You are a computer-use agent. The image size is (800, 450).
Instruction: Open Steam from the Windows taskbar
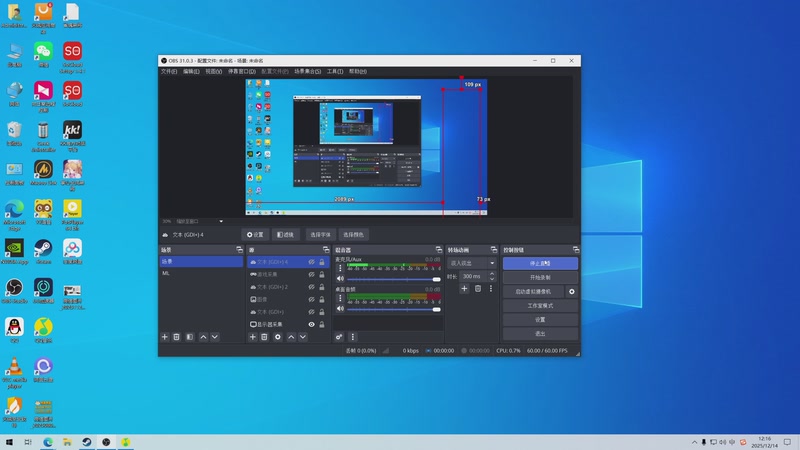87,442
